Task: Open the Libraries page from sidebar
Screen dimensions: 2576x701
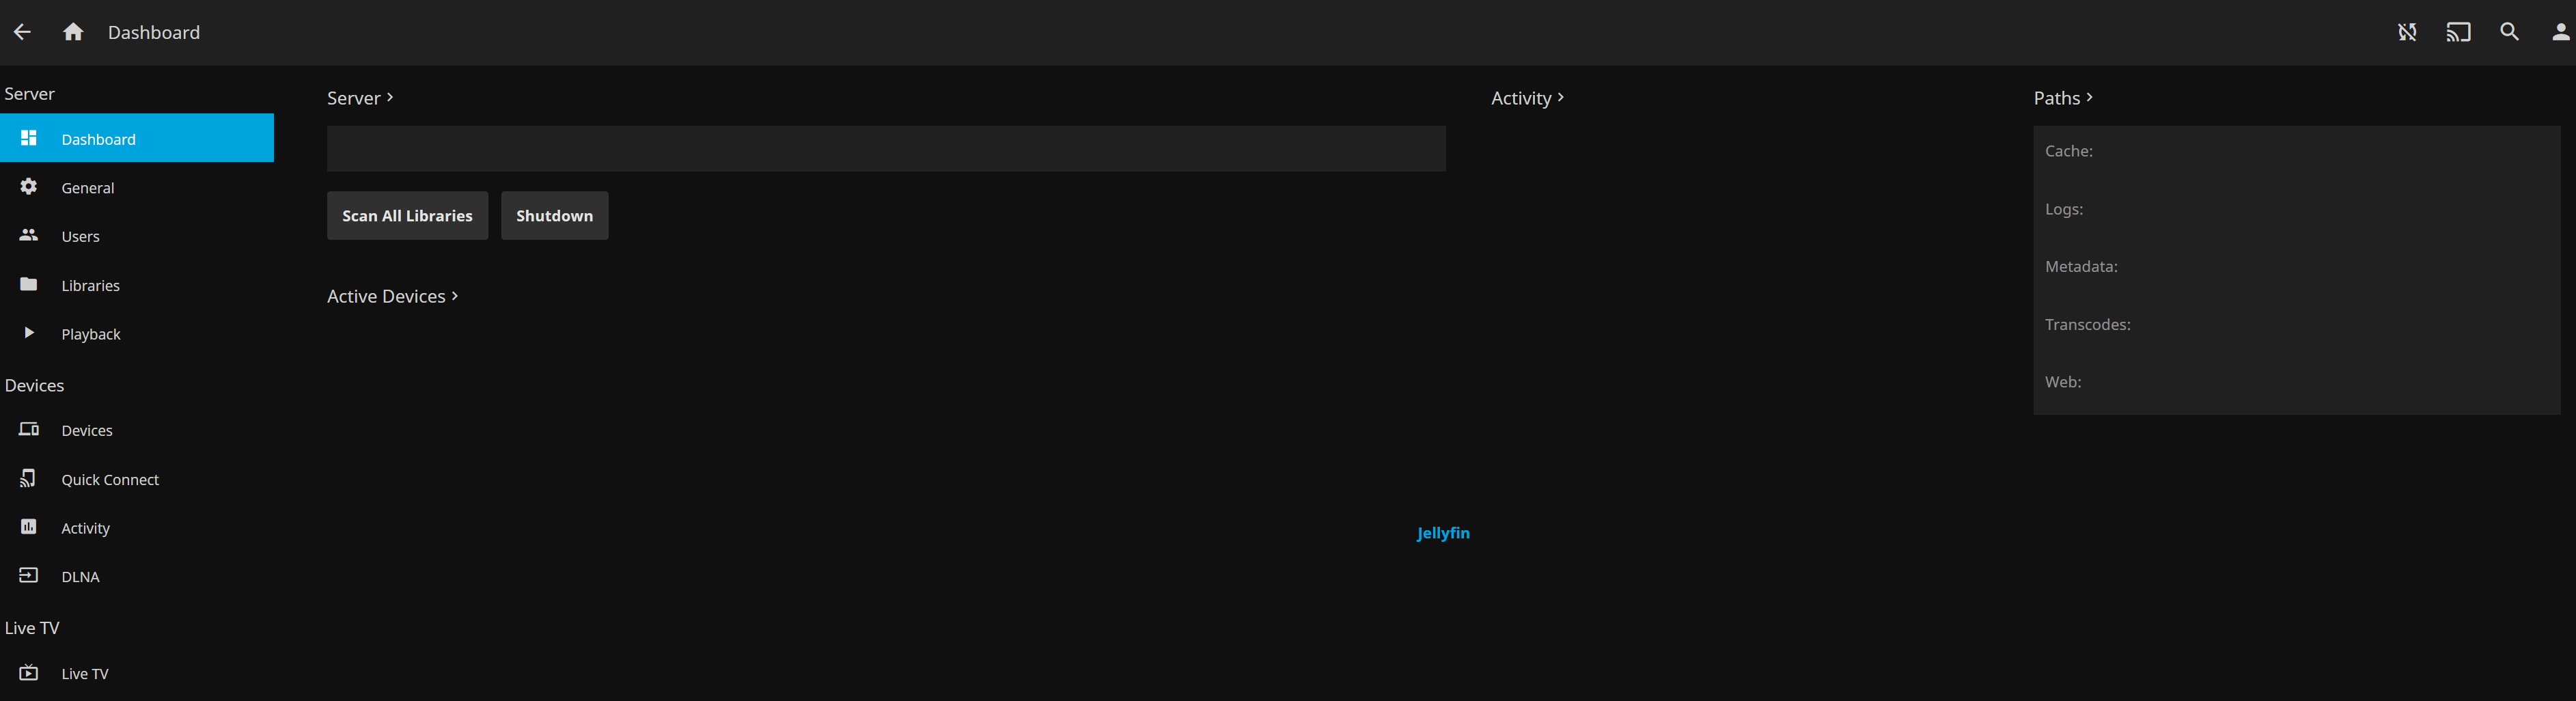Action: click(28, 284)
